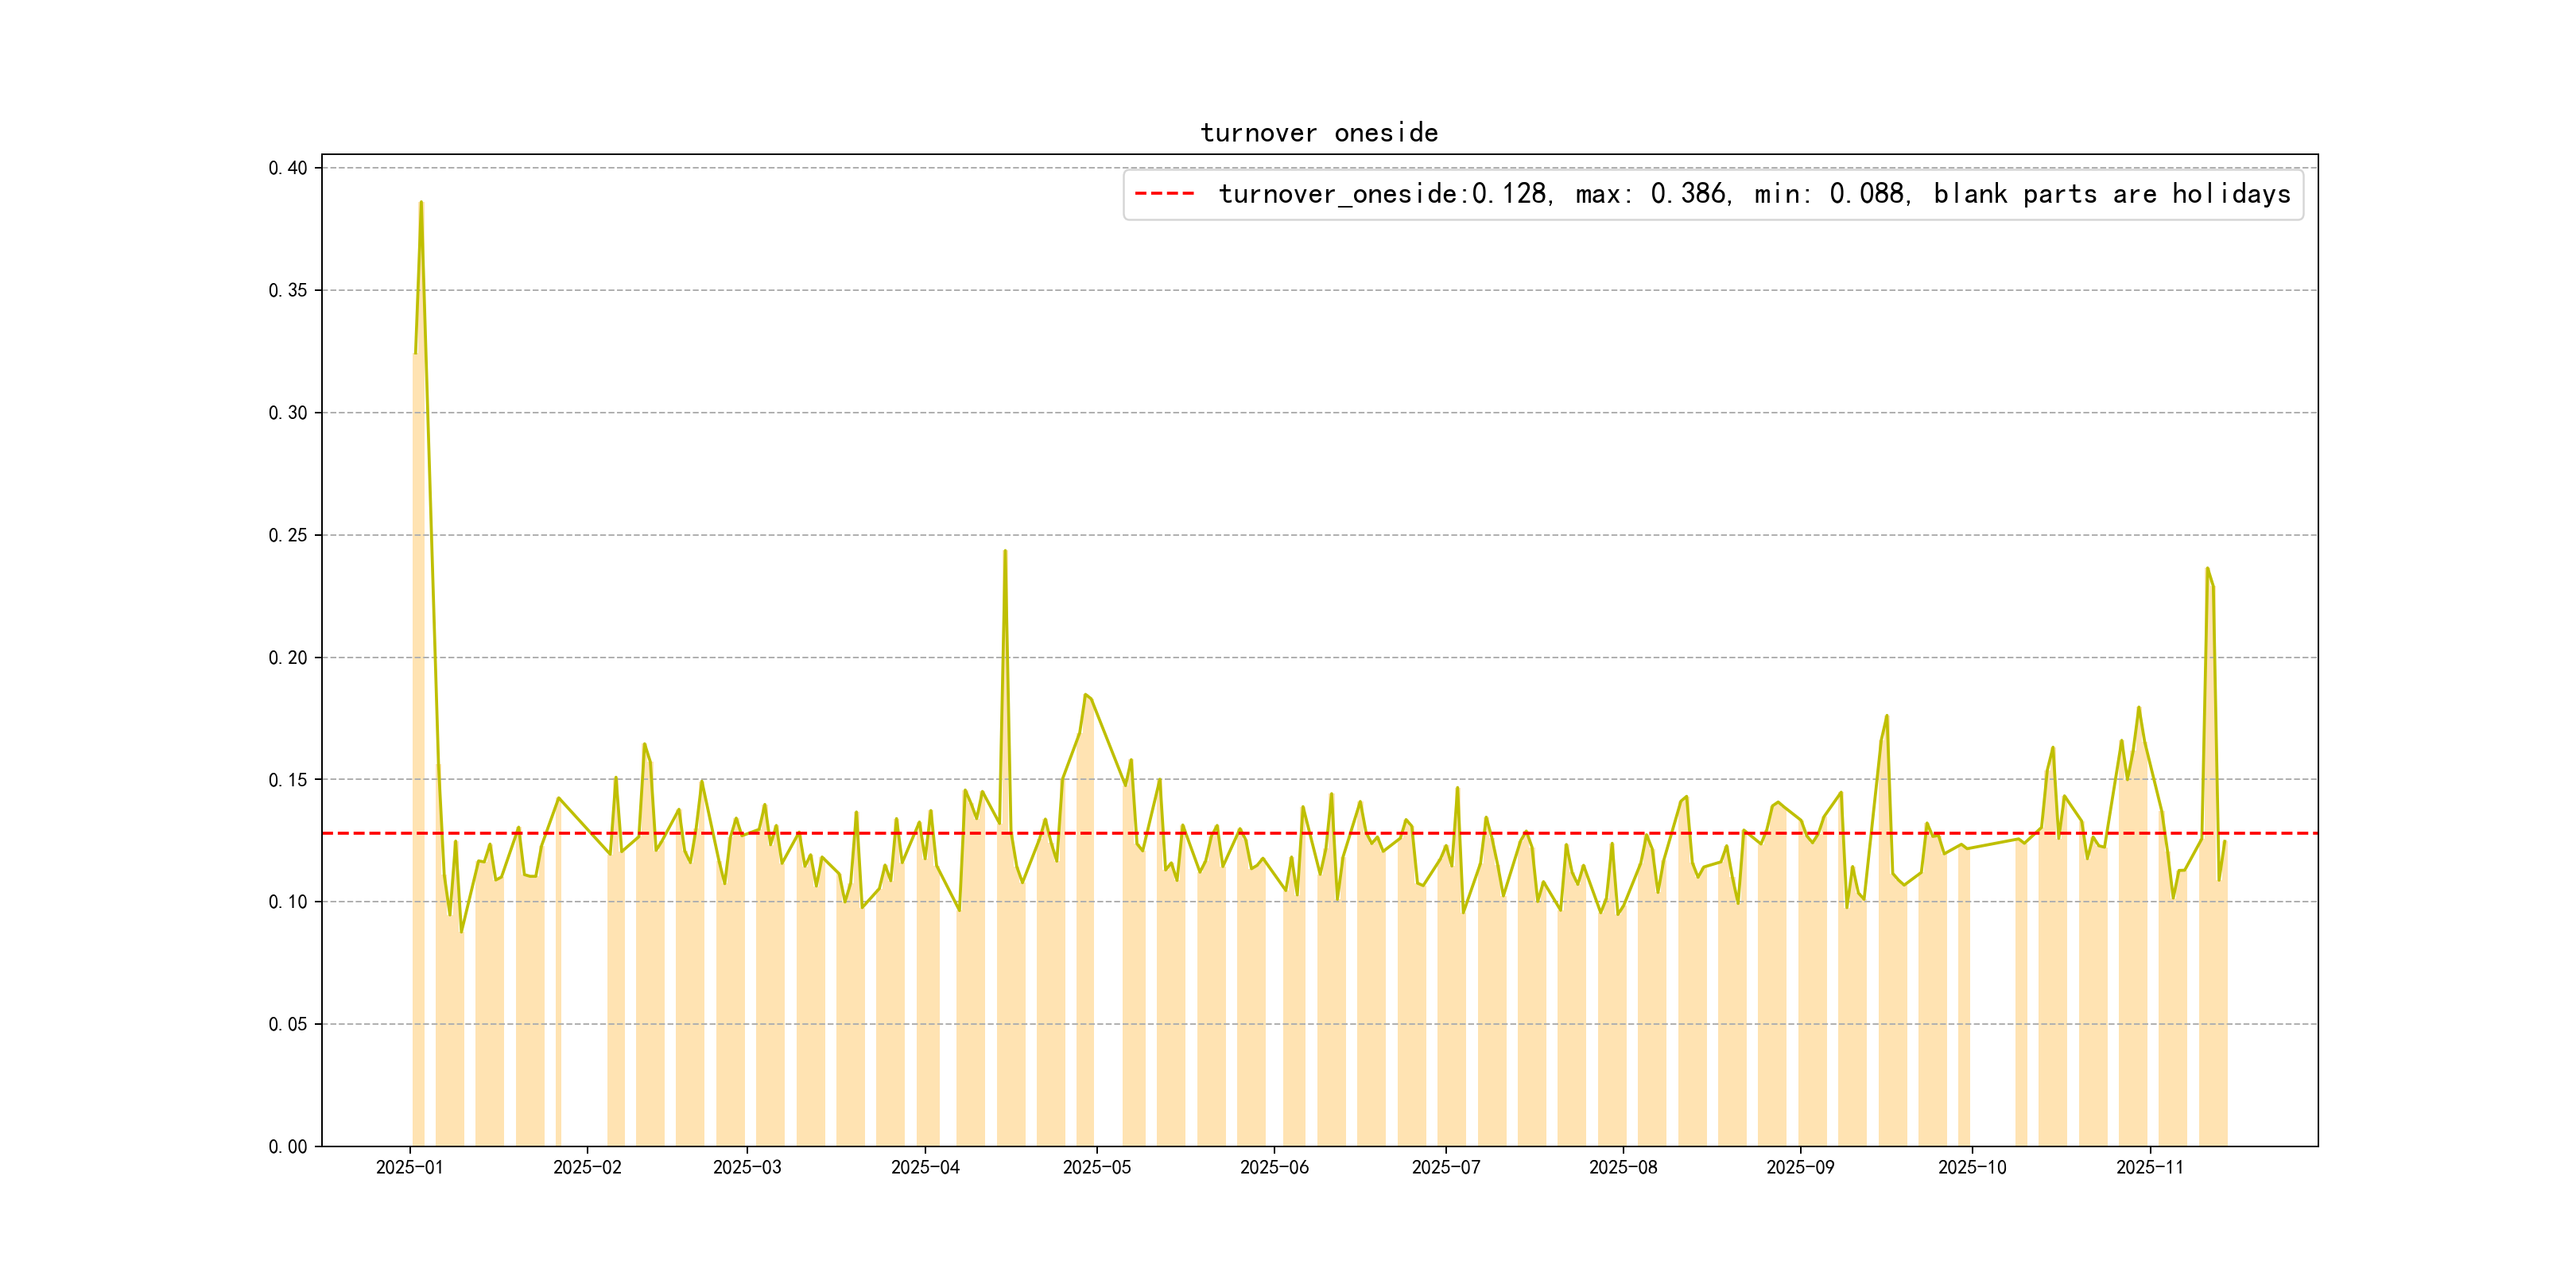Click the 2025-04 x-axis label
Viewport: 2576px width, 1288px height.
[925, 1167]
